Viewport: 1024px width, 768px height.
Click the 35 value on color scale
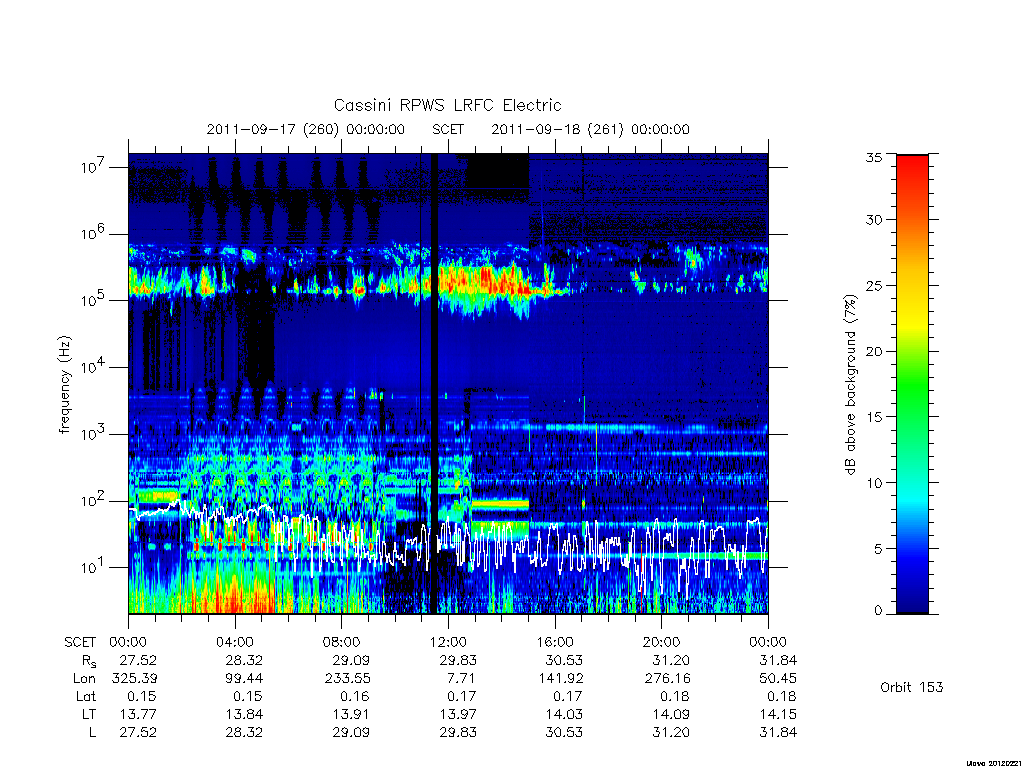tap(874, 157)
